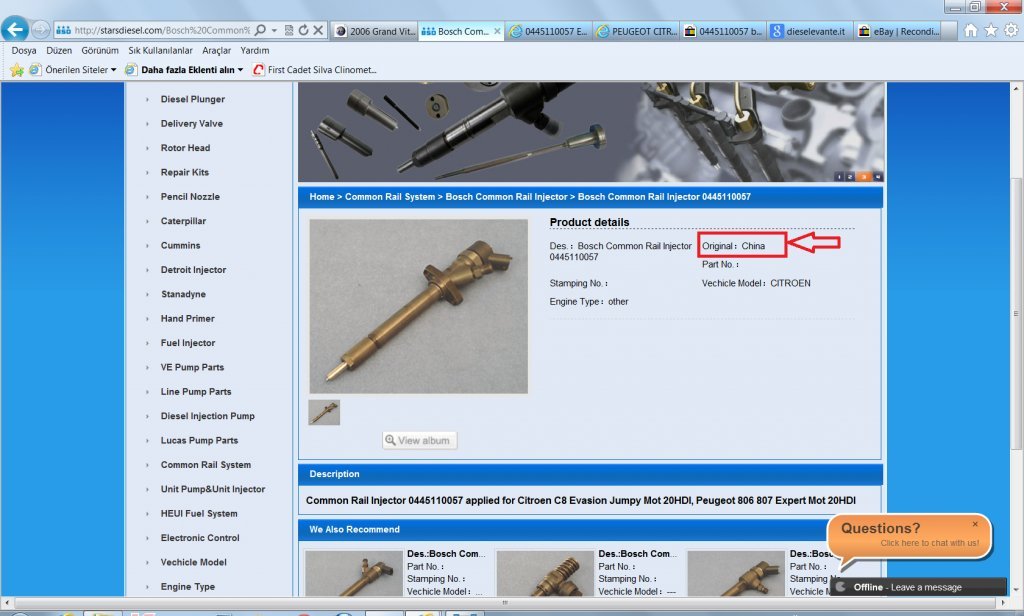Switch to the PEUGEOT CITR... tab
Screen dimensions: 1024x616
[x=636, y=31]
